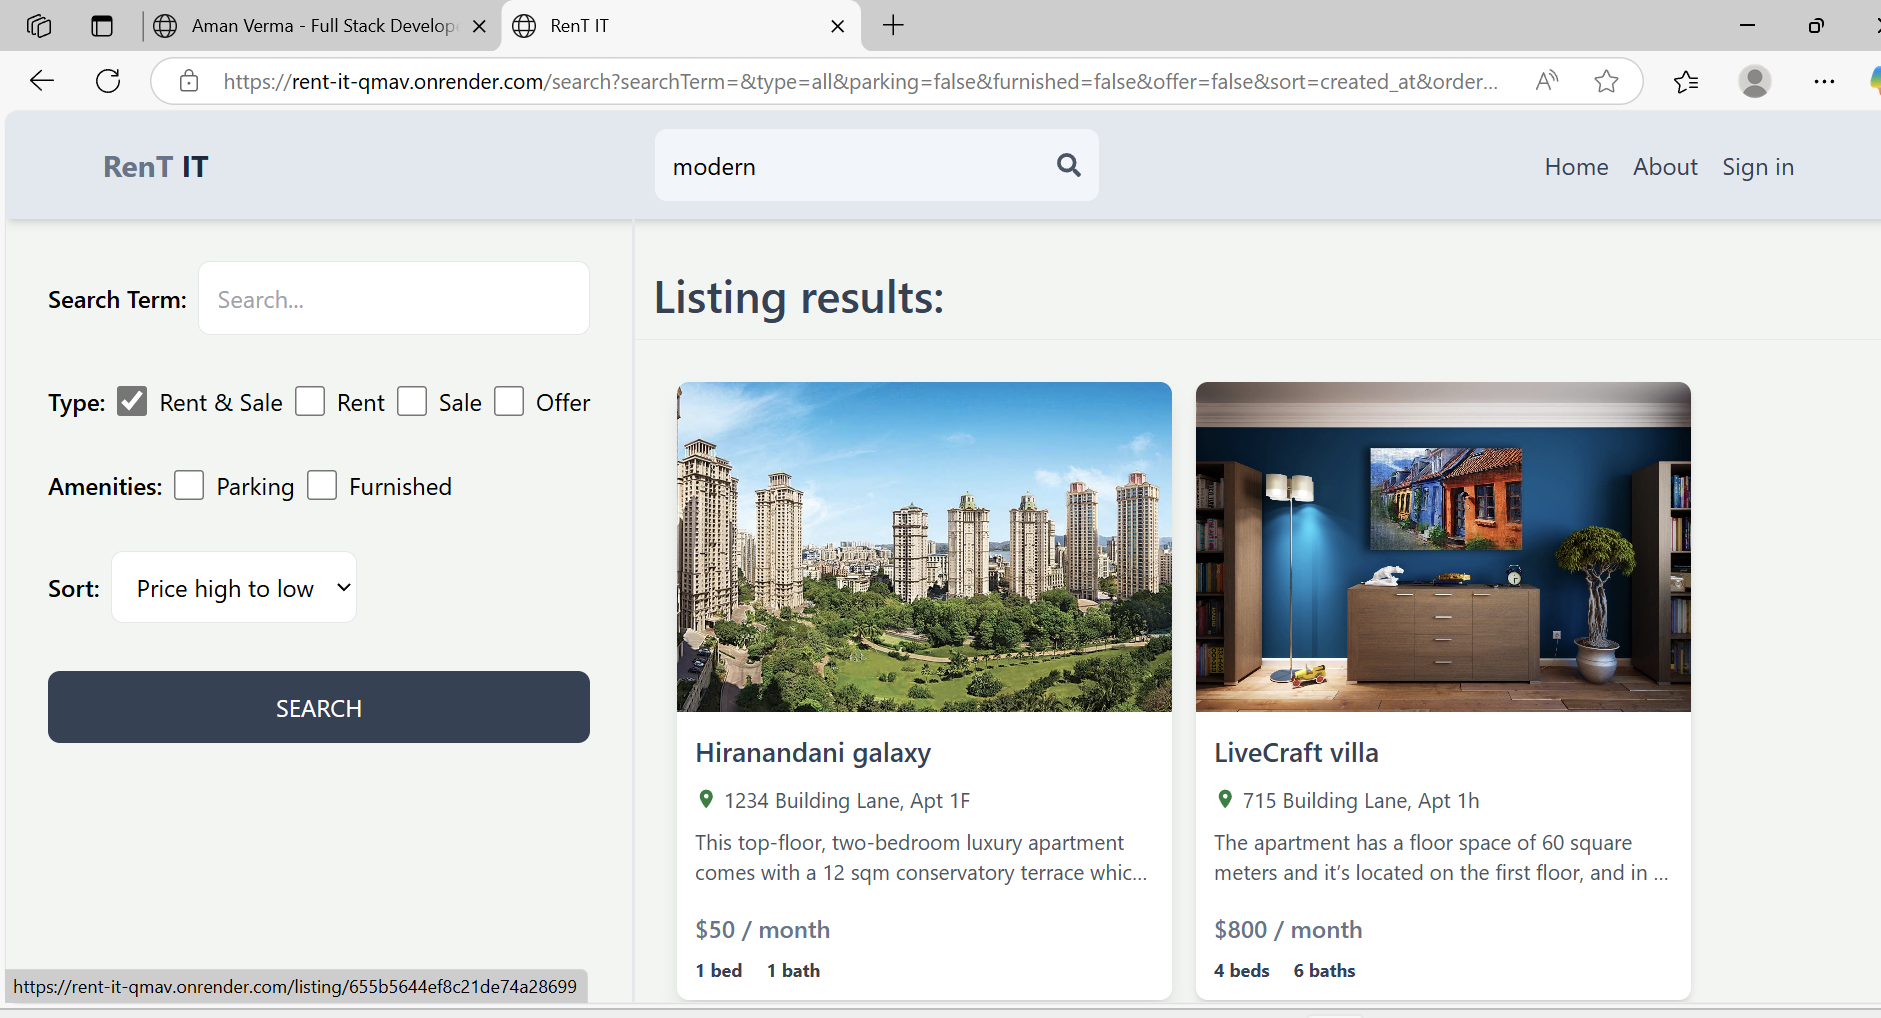Enable the Parking amenity checkbox
The width and height of the screenshot is (1881, 1018).
pyautogui.click(x=189, y=485)
